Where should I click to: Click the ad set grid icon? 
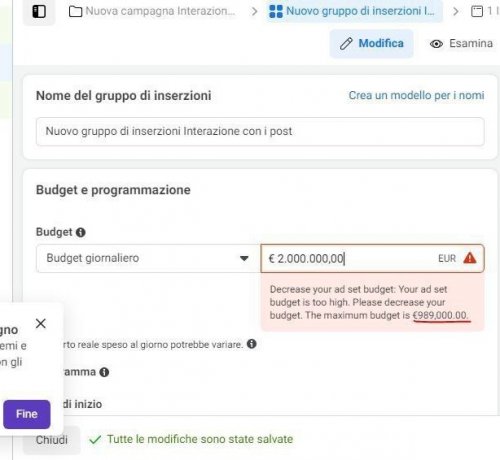(276, 11)
